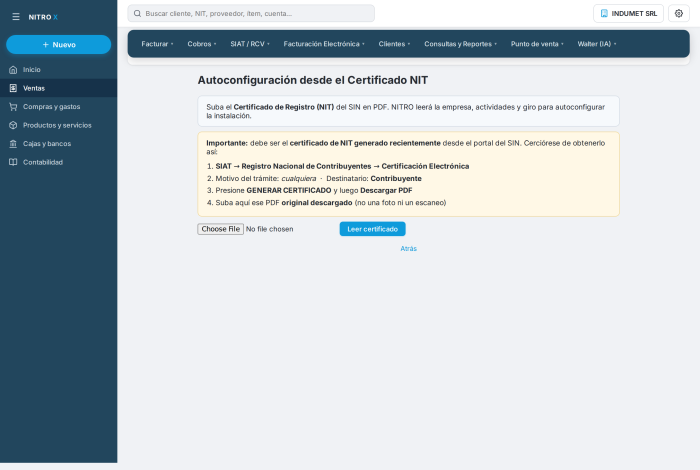
Task: Open Contabilidad section
Action: click(x=58, y=162)
